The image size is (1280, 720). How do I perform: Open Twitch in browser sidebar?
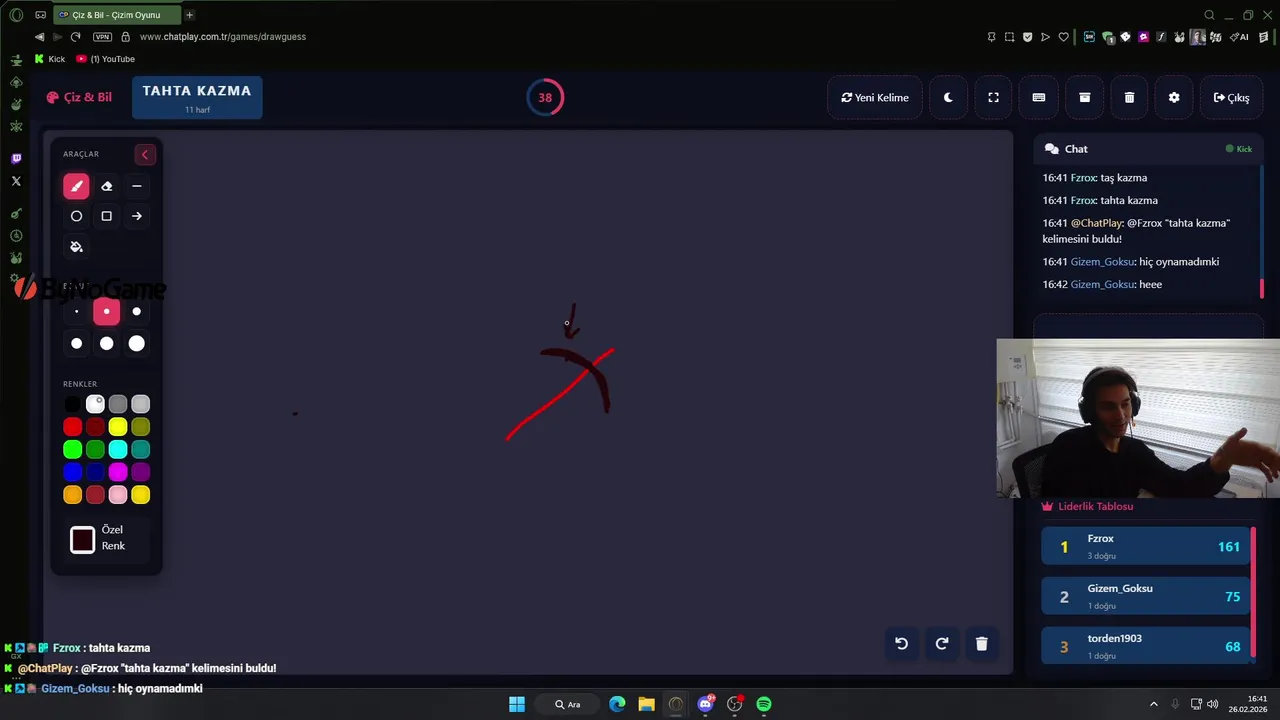pyautogui.click(x=16, y=159)
